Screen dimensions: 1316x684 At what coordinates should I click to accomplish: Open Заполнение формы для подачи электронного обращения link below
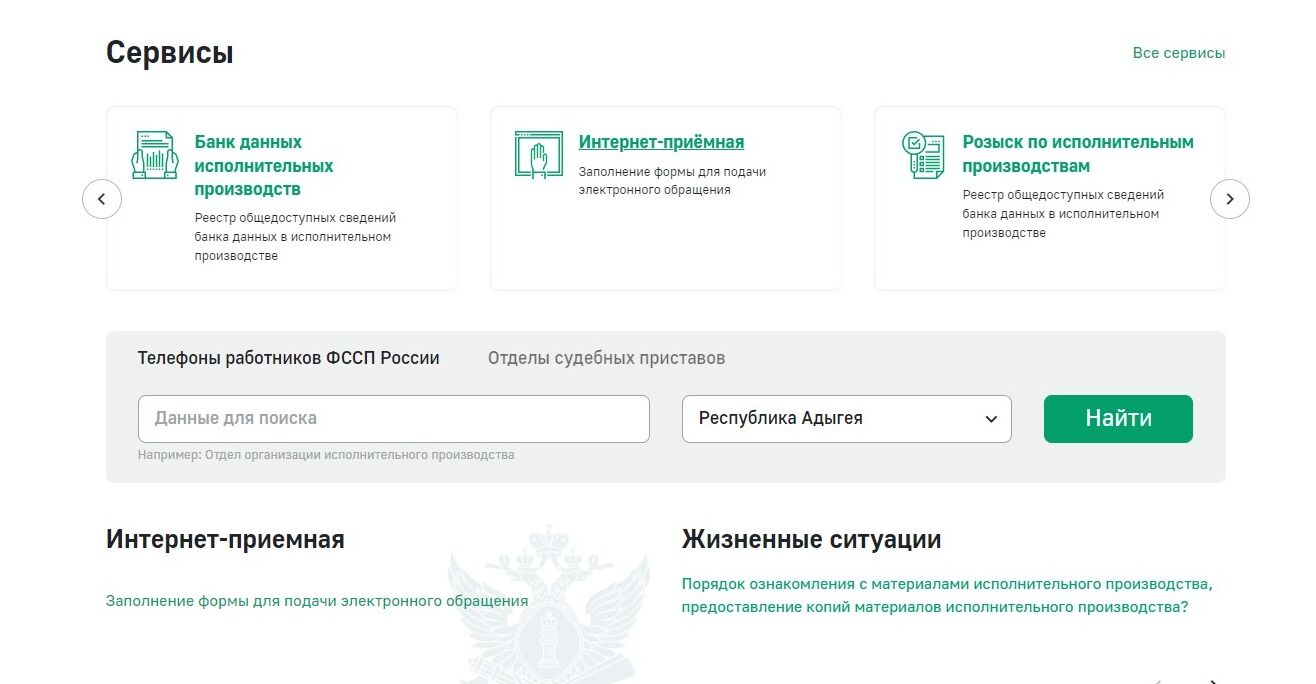tap(317, 601)
